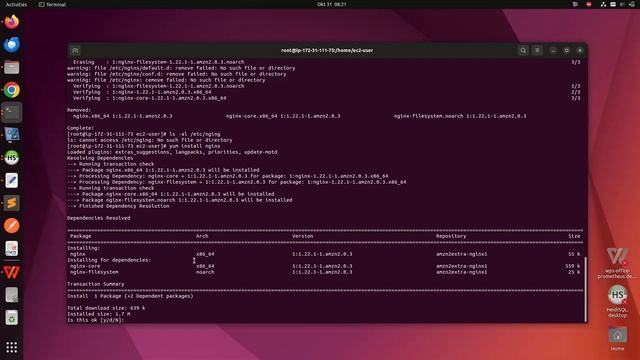The height and width of the screenshot is (360, 640).
Task: Click the screen tray icon in top bar
Action: (x=613, y=4)
